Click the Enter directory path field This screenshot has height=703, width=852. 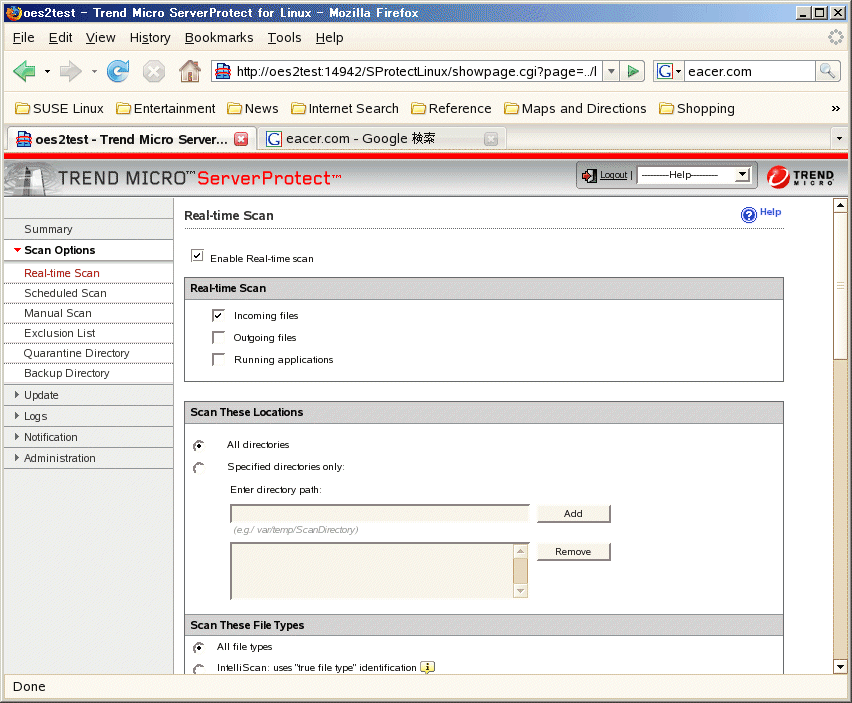(379, 513)
